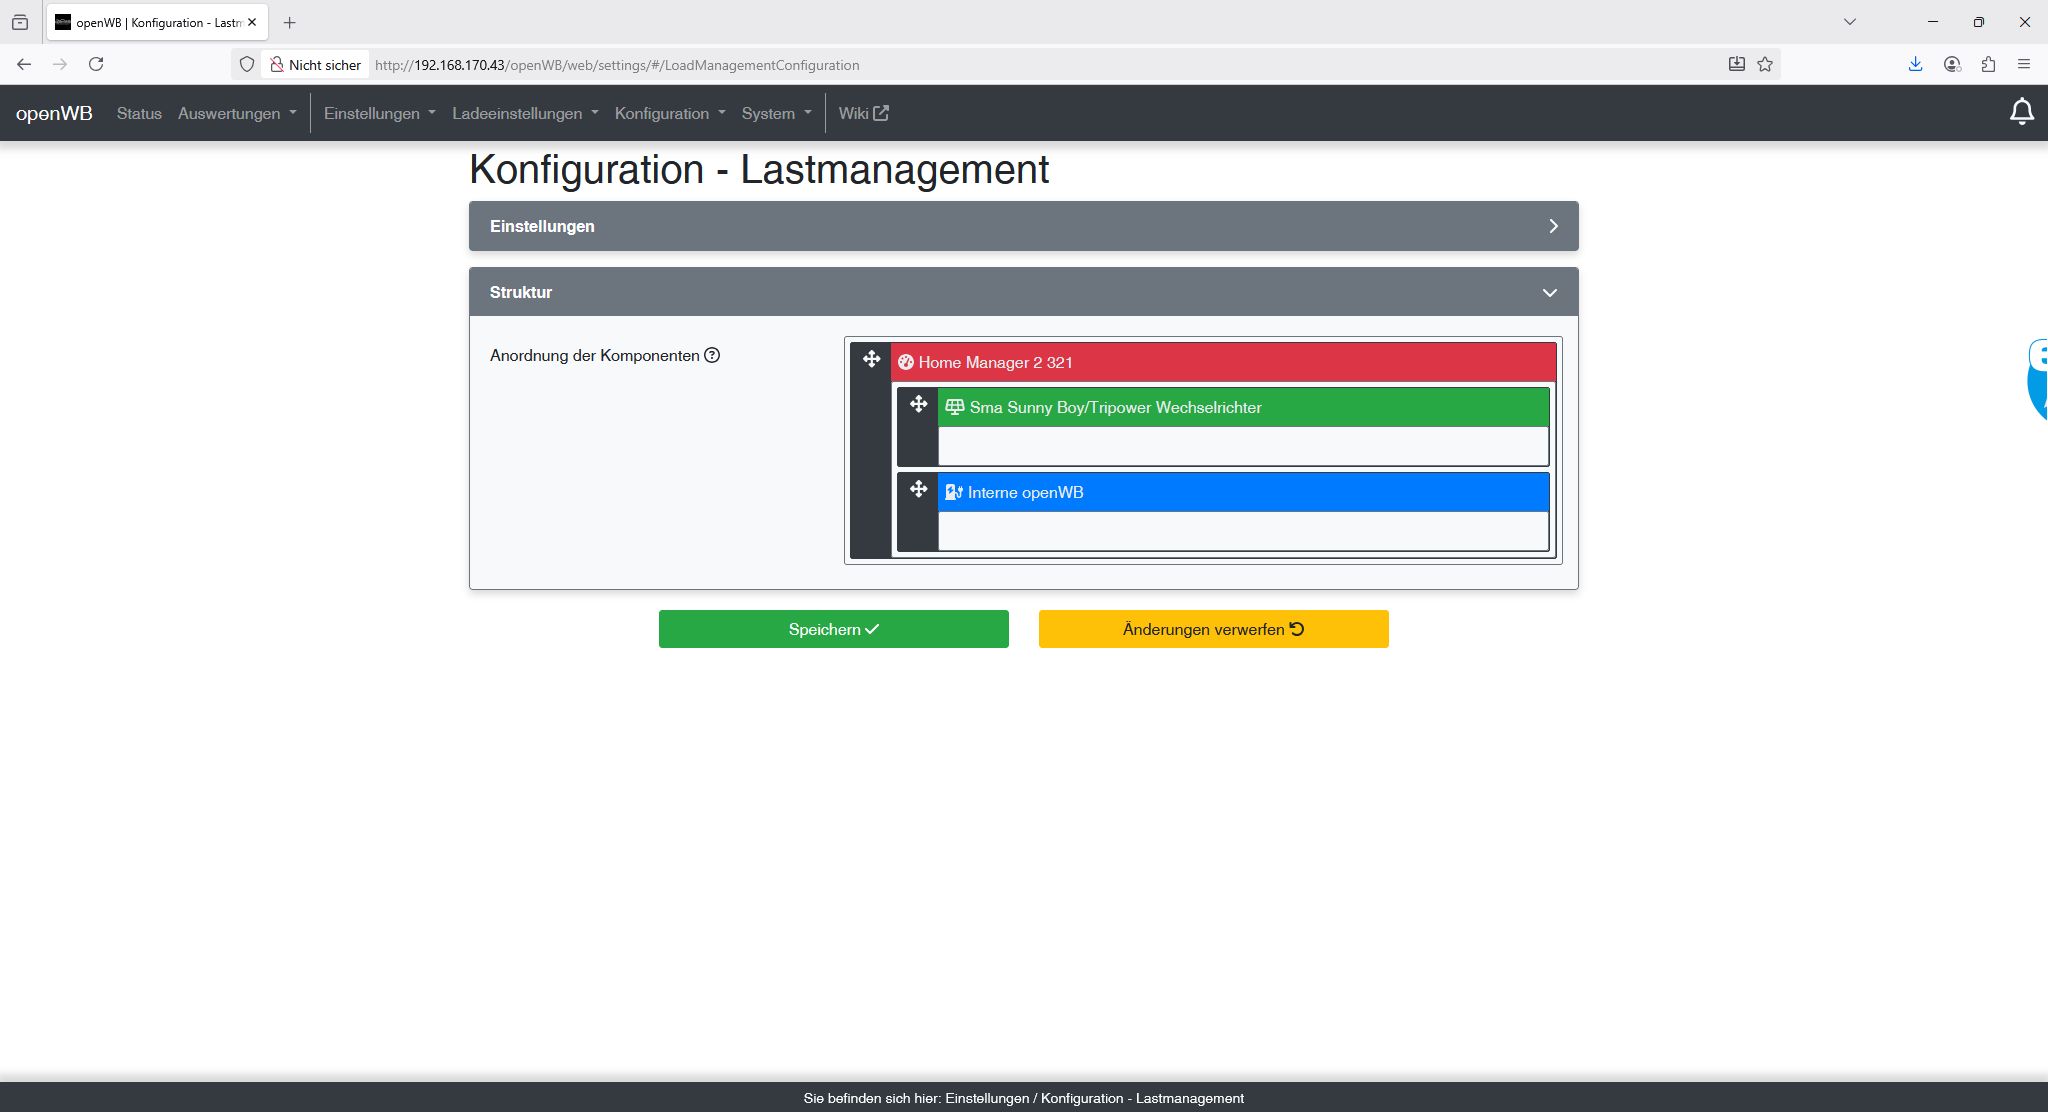Expand the Einstellungen panel chevron
2048x1112 pixels.
tap(1553, 226)
